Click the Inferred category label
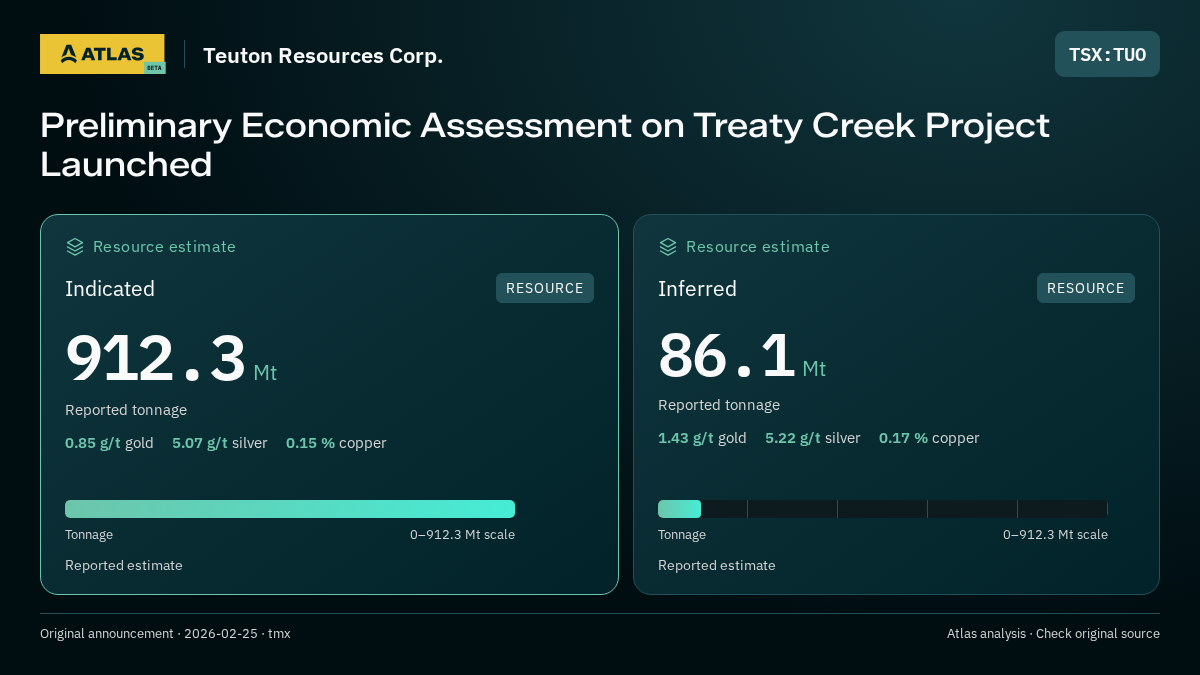The image size is (1200, 675). (697, 289)
